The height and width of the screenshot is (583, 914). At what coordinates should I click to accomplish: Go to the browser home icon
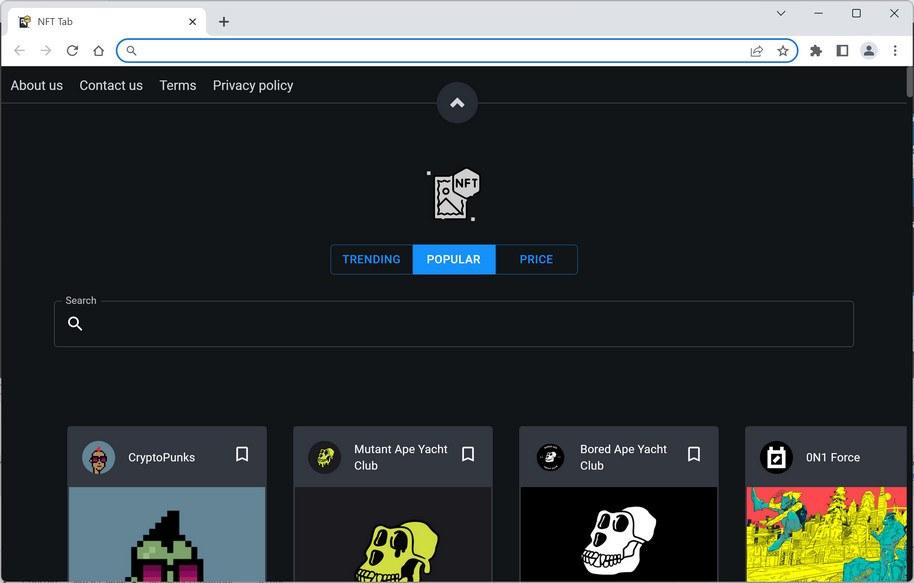point(99,51)
